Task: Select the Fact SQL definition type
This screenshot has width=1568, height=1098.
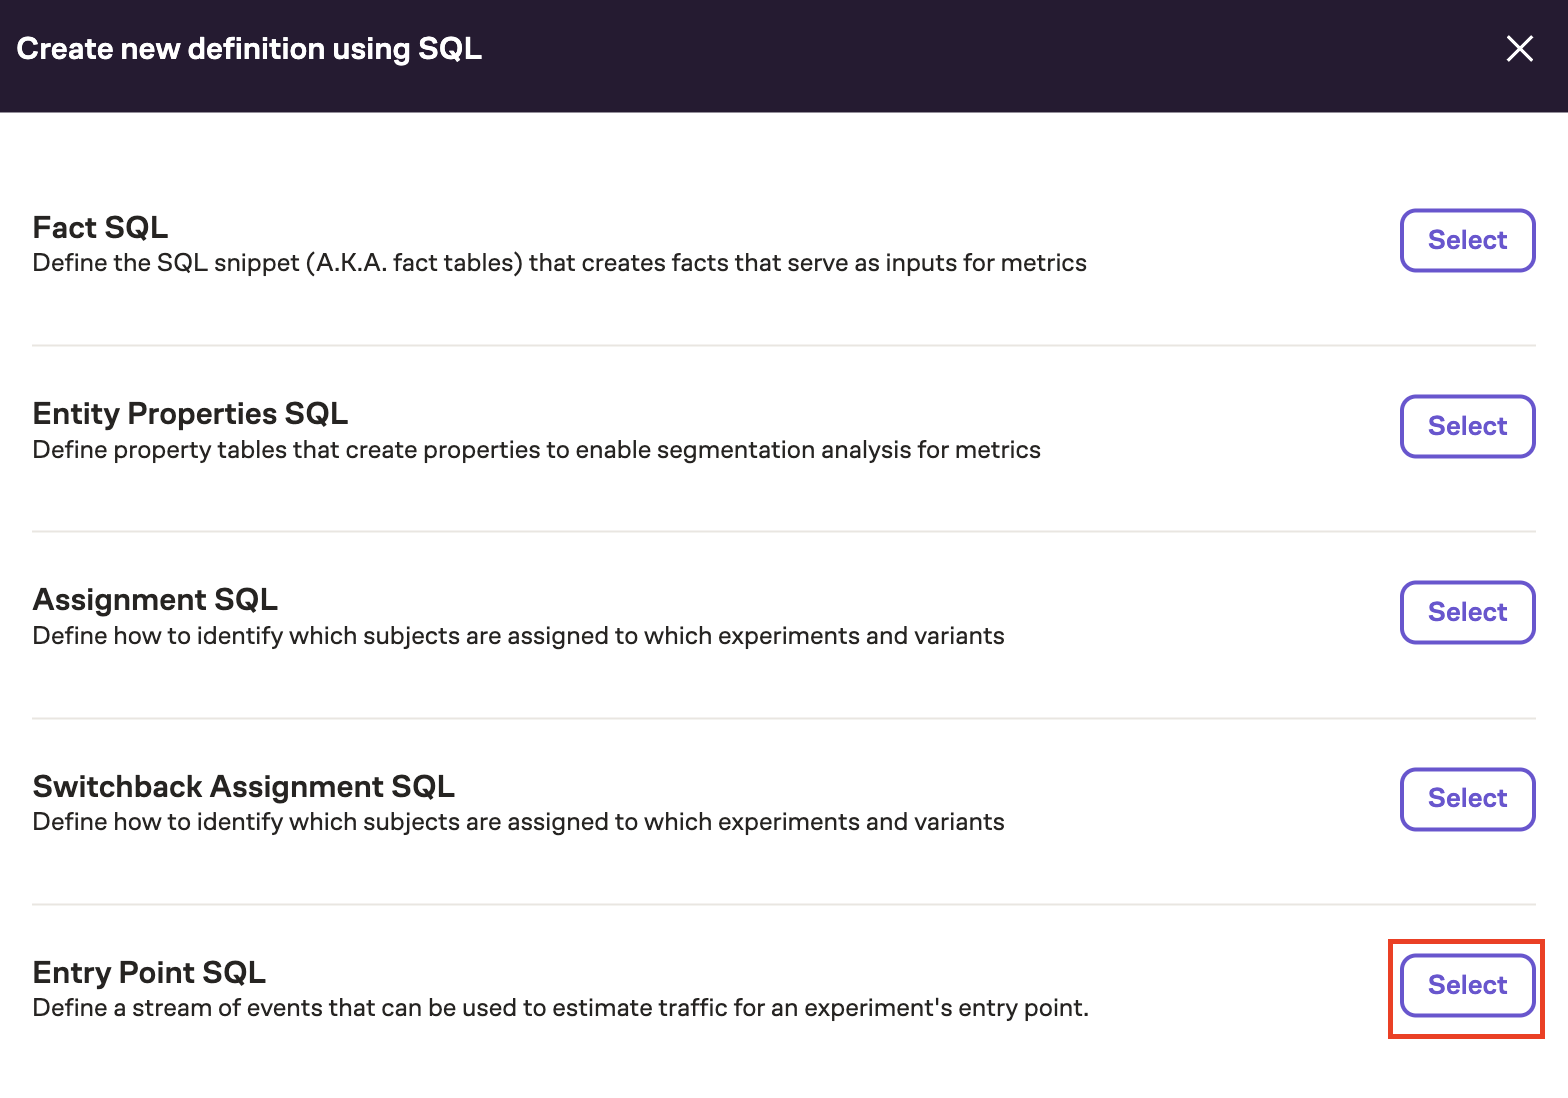Action: 1466,240
